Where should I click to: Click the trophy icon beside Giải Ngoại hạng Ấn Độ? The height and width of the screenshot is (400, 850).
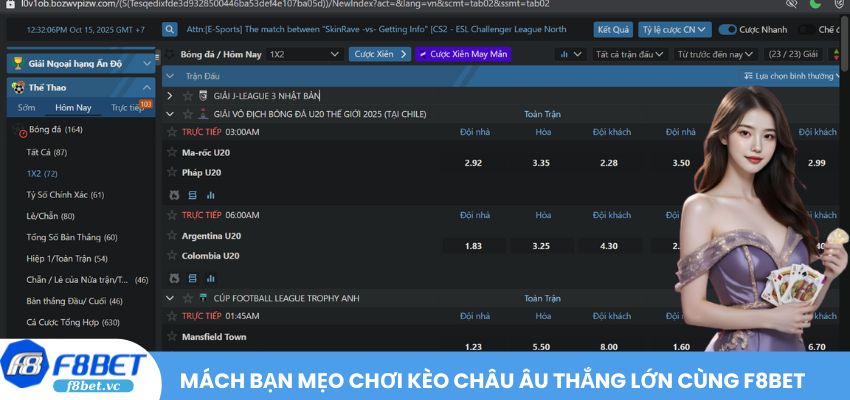(x=18, y=63)
